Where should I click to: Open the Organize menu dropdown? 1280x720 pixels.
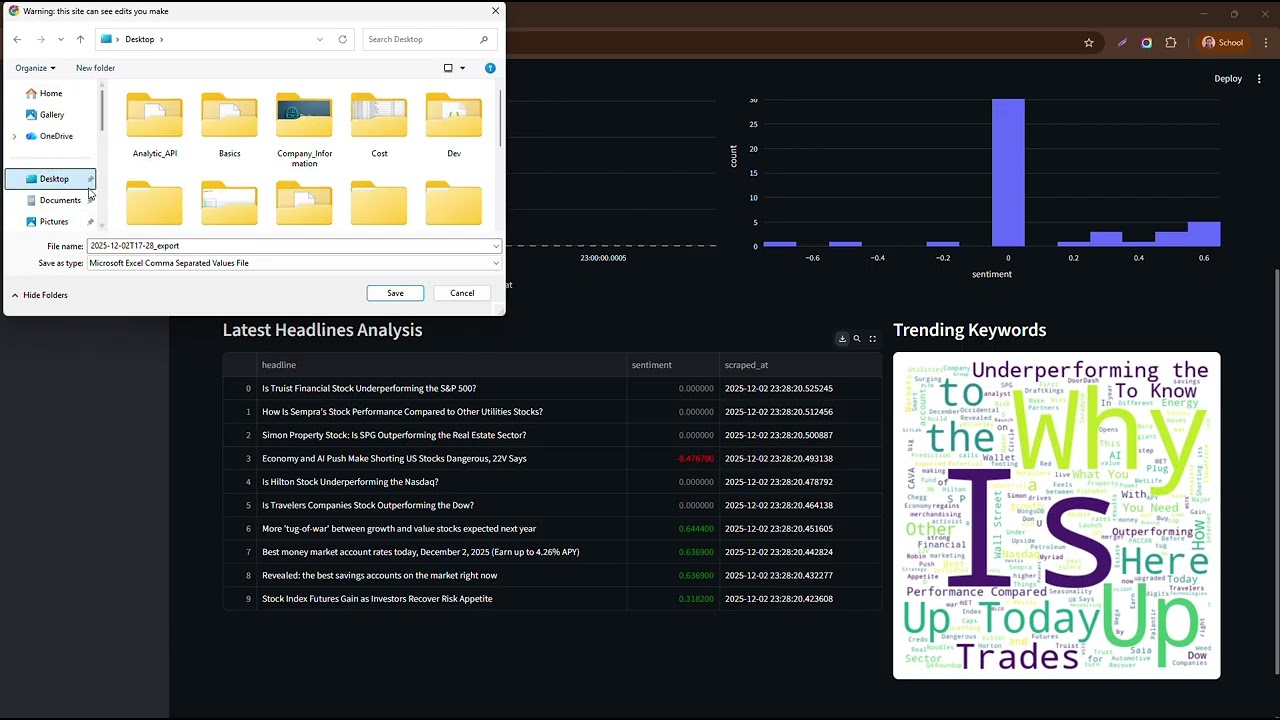(35, 68)
